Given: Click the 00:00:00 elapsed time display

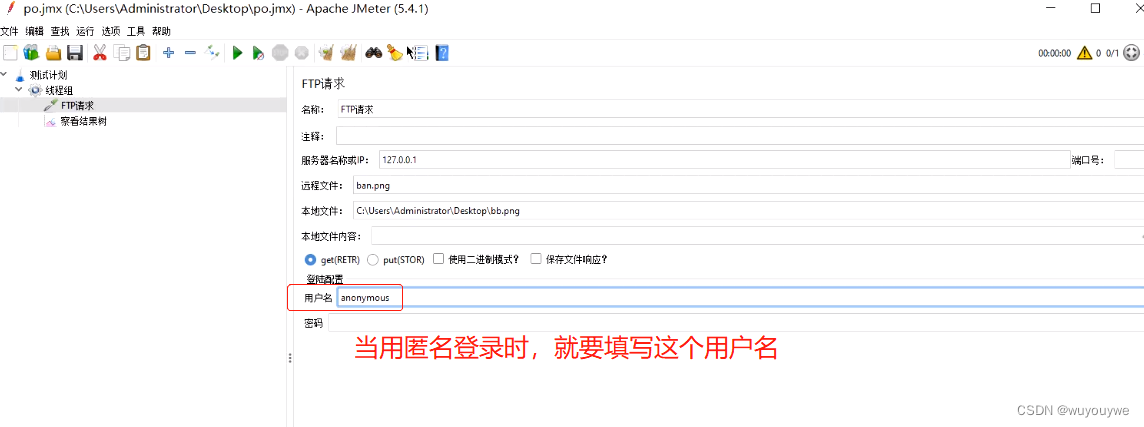Looking at the screenshot, I should pos(1054,53).
